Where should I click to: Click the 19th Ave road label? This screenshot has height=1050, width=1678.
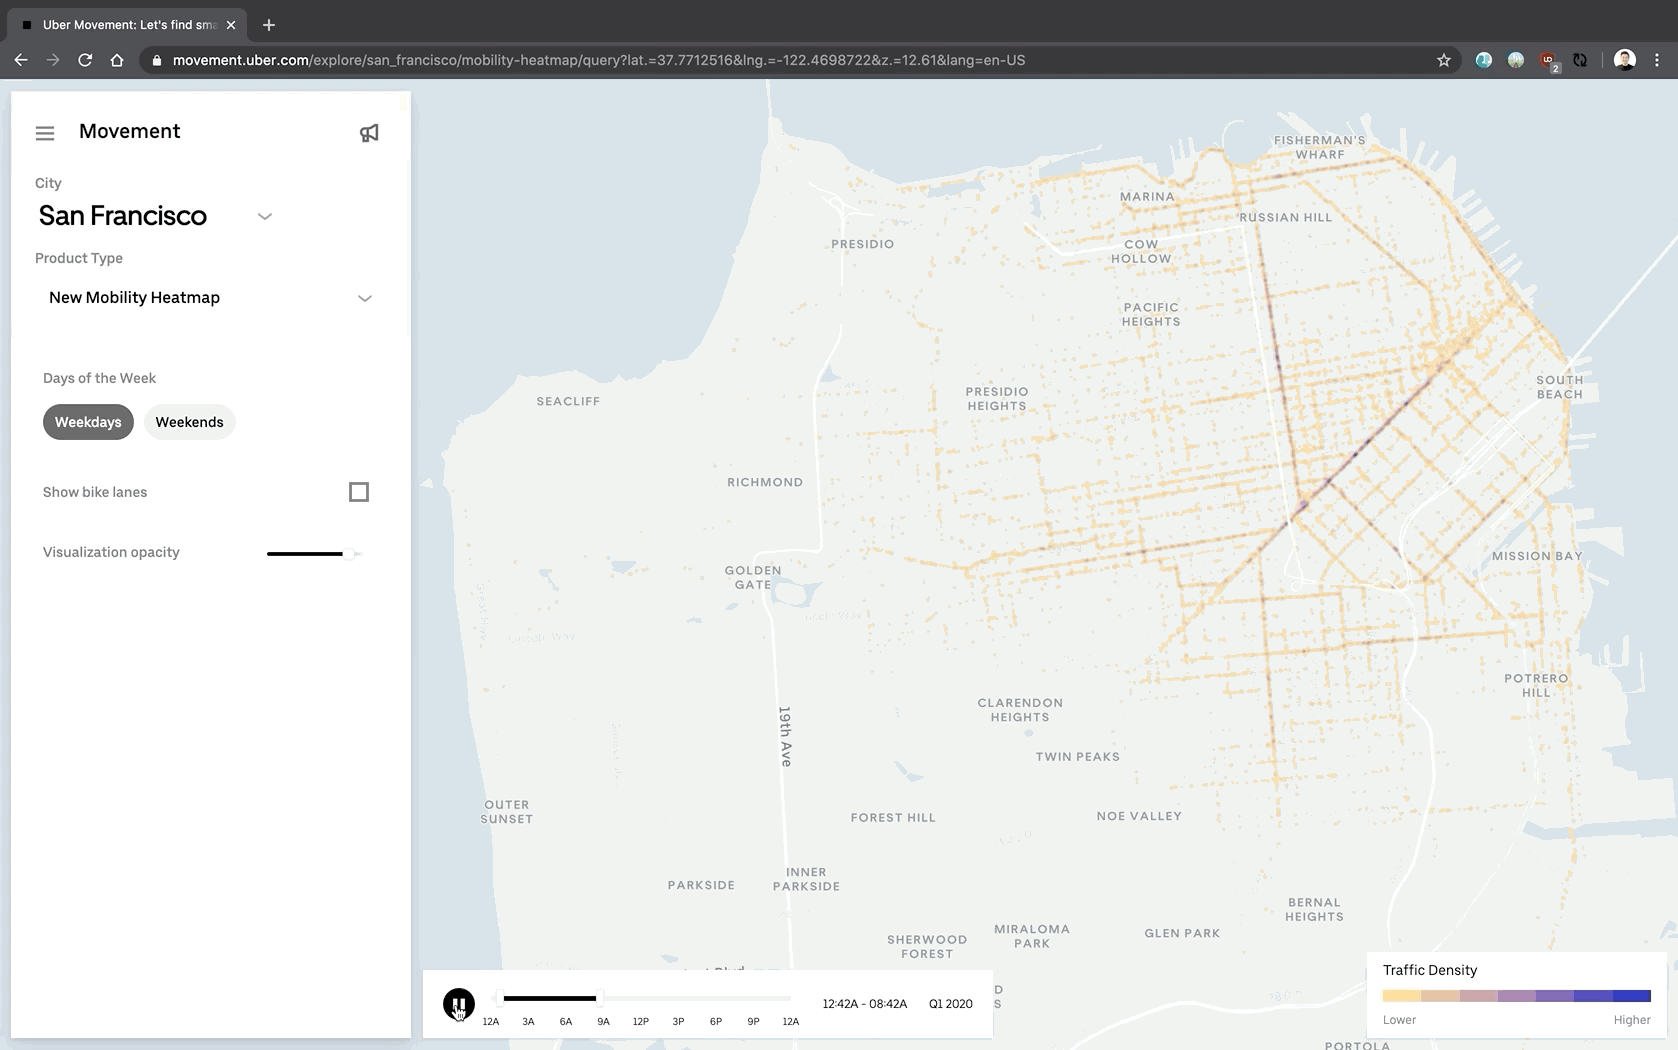point(786,737)
